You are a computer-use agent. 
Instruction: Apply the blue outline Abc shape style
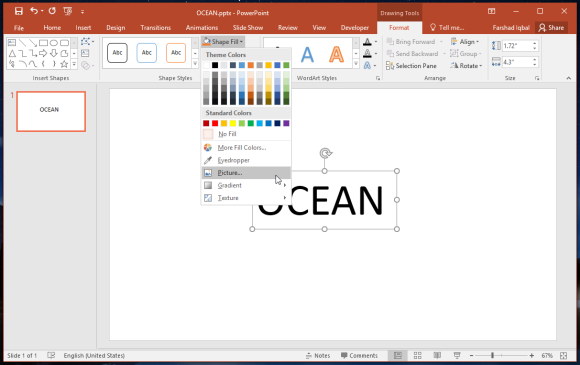click(146, 53)
